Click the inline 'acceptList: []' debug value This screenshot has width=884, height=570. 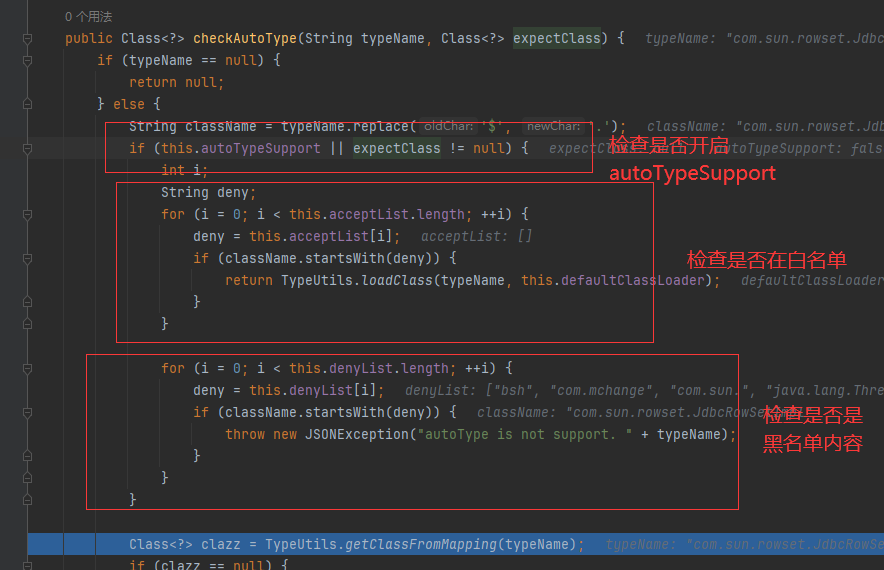476,237
